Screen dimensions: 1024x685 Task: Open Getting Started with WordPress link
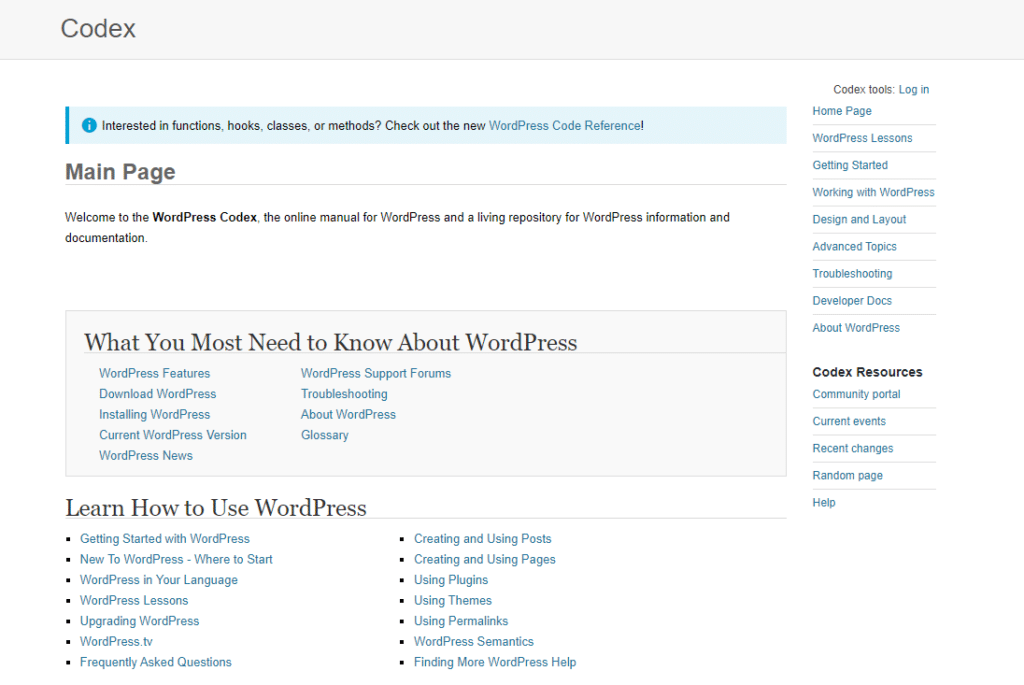point(165,539)
